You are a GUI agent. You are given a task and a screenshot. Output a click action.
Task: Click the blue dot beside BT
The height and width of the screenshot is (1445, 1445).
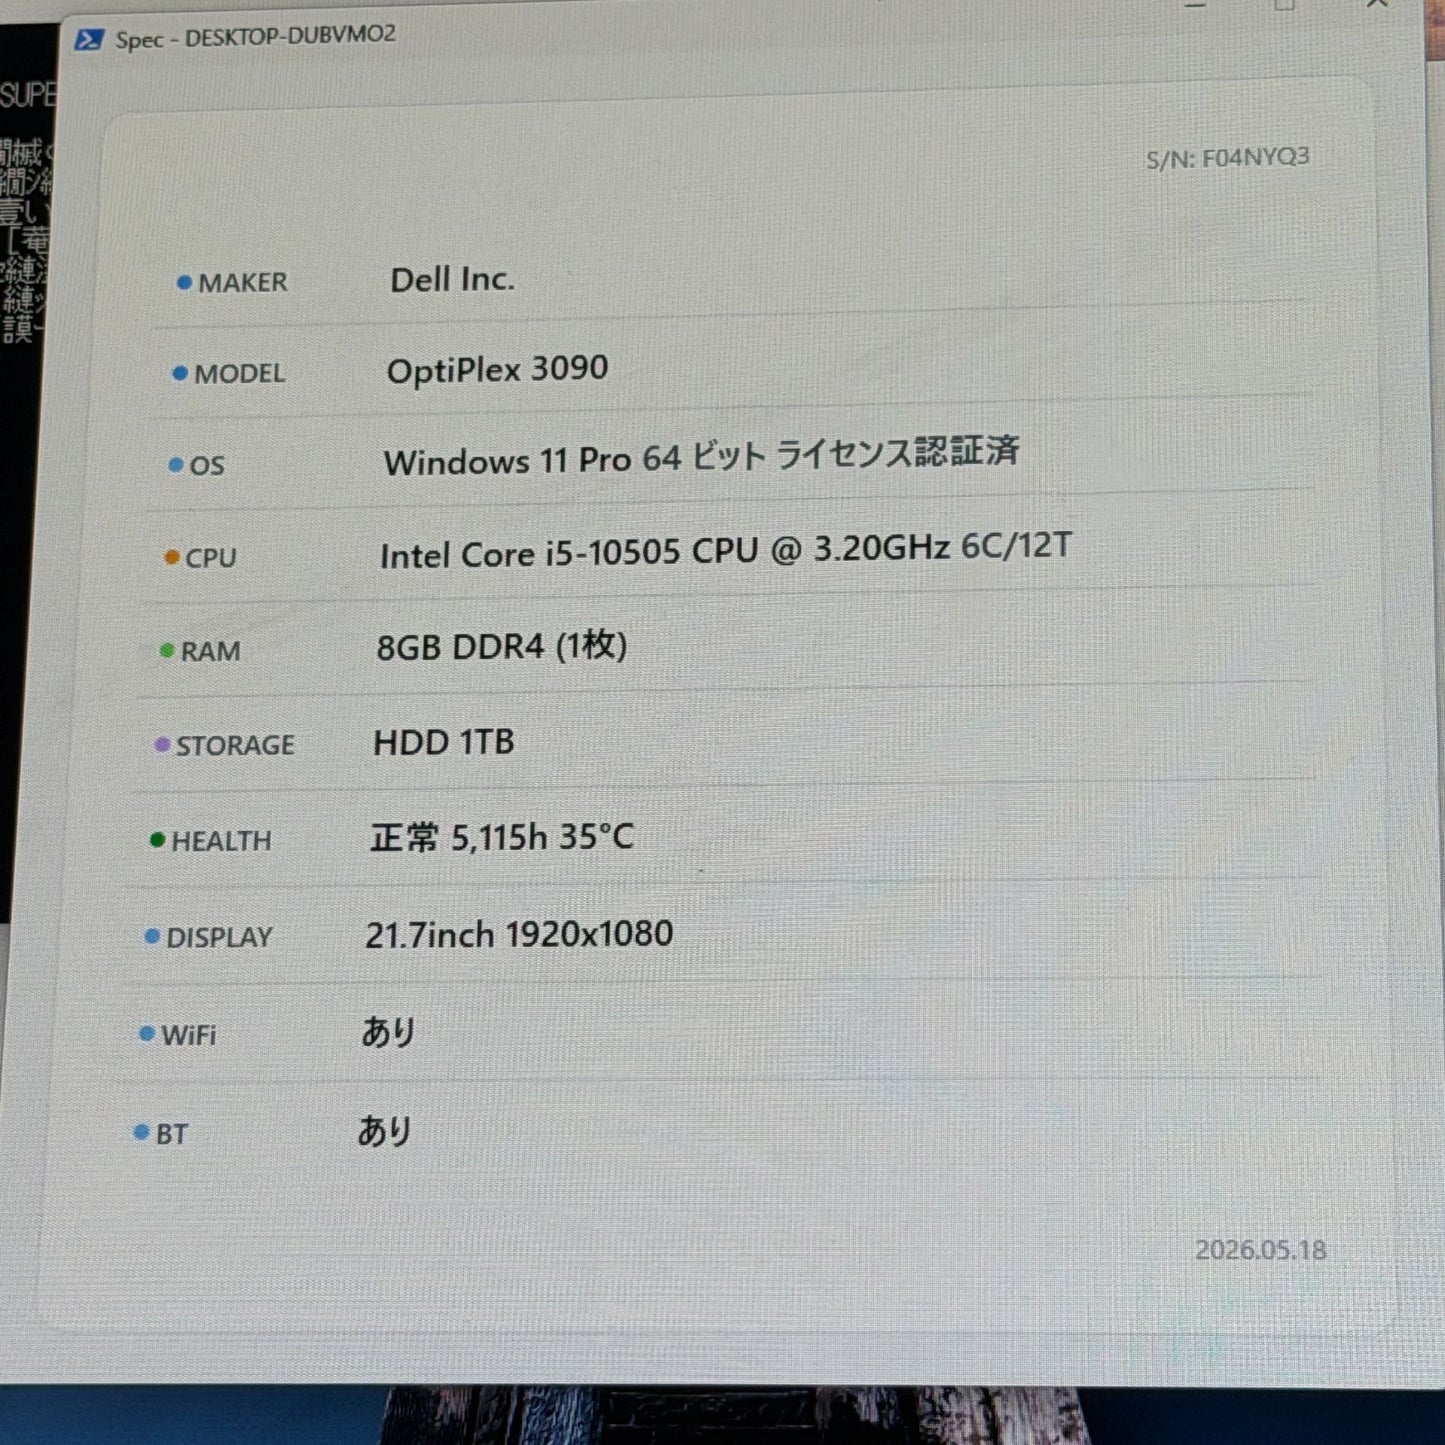[141, 1133]
